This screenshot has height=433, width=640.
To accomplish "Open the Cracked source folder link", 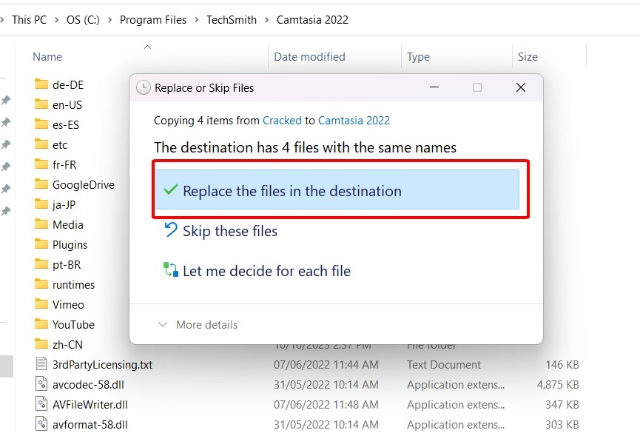I will (x=282, y=120).
